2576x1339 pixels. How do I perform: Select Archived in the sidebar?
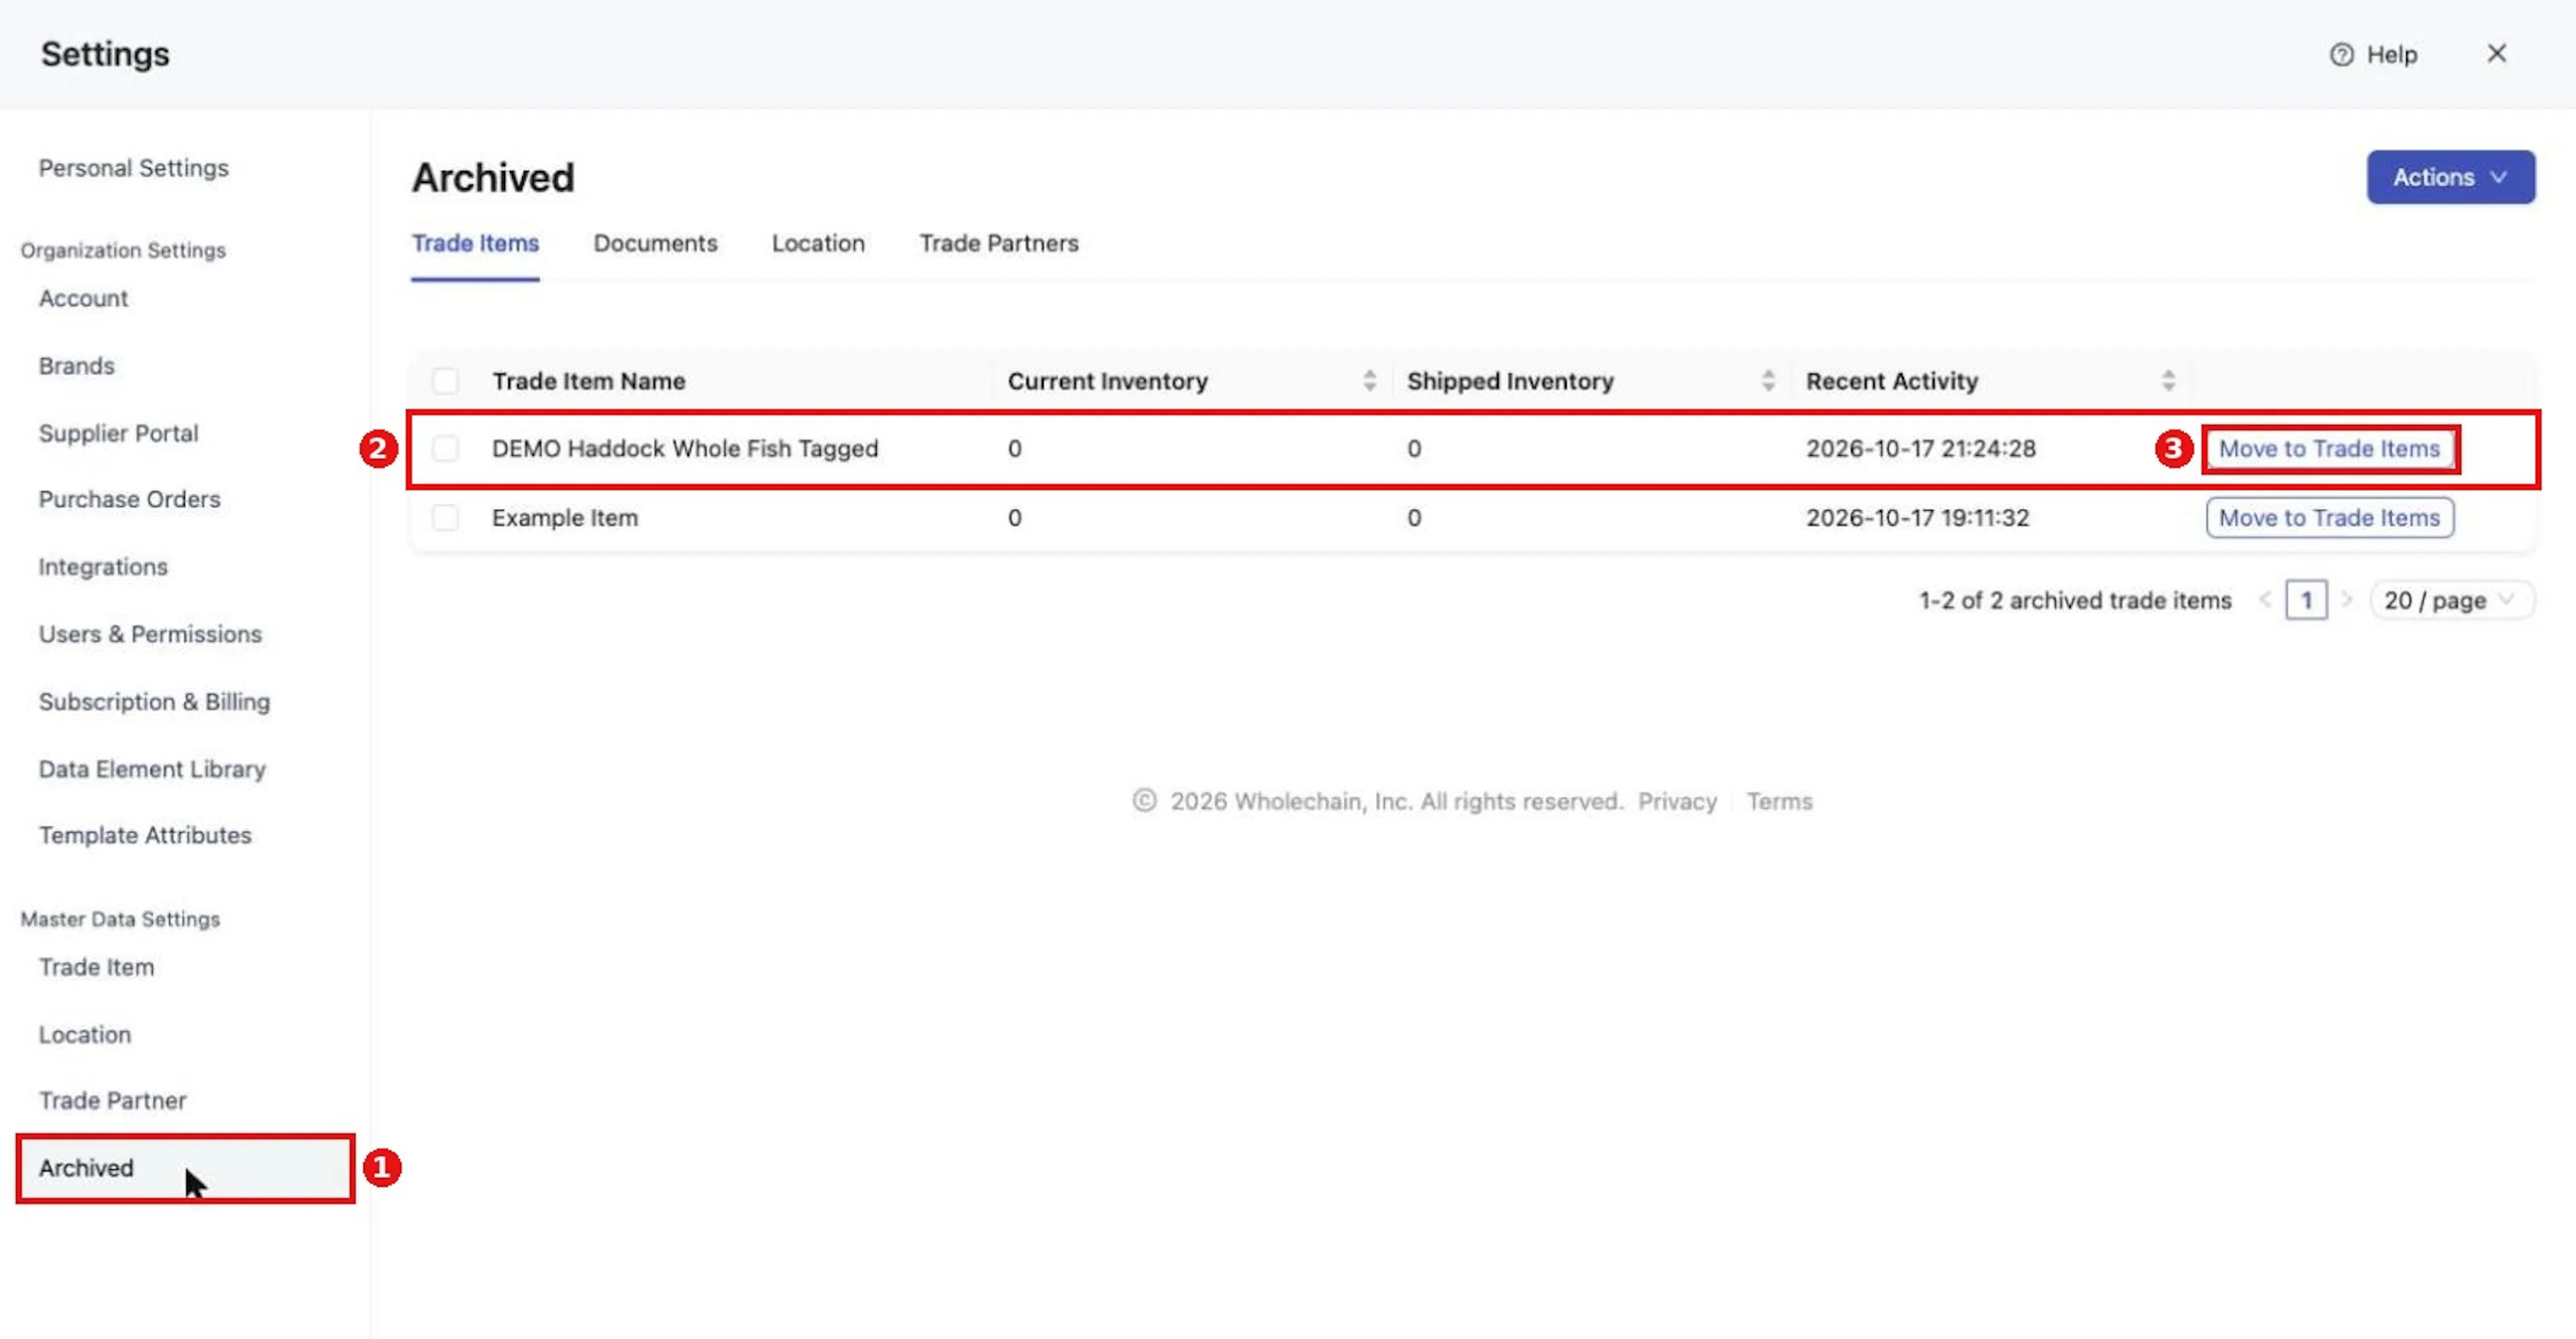186,1168
